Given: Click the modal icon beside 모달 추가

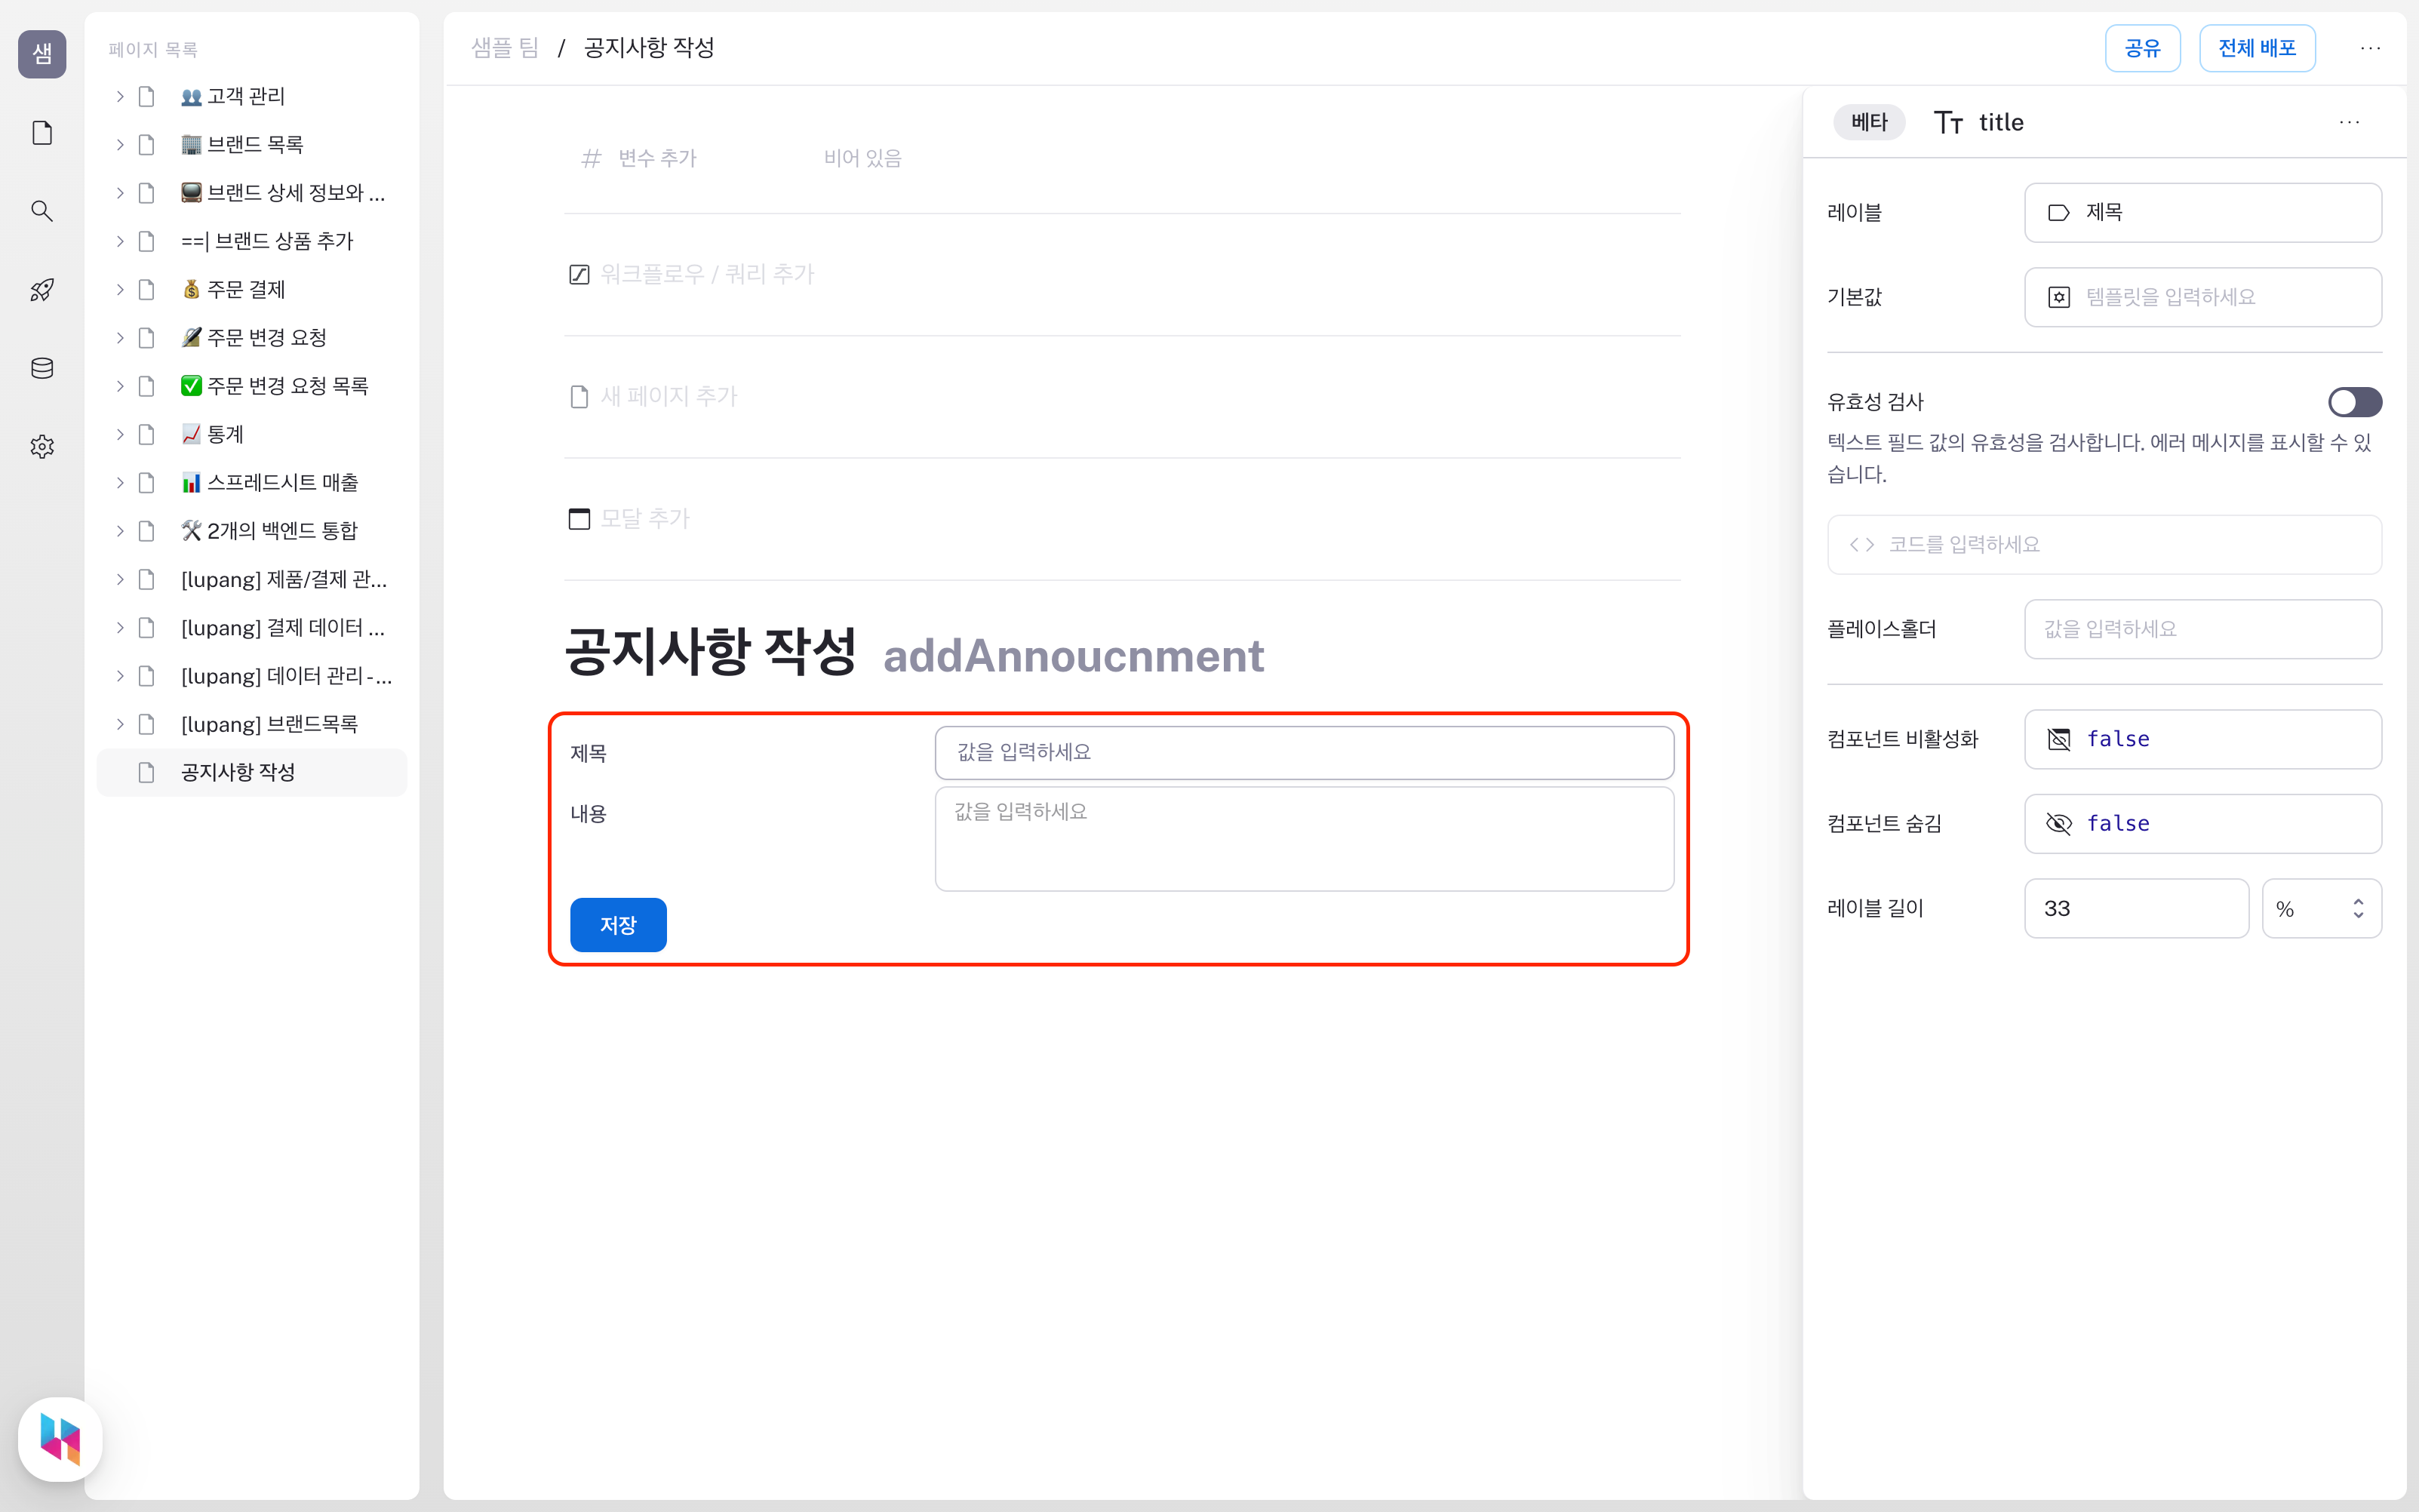Looking at the screenshot, I should coord(579,519).
